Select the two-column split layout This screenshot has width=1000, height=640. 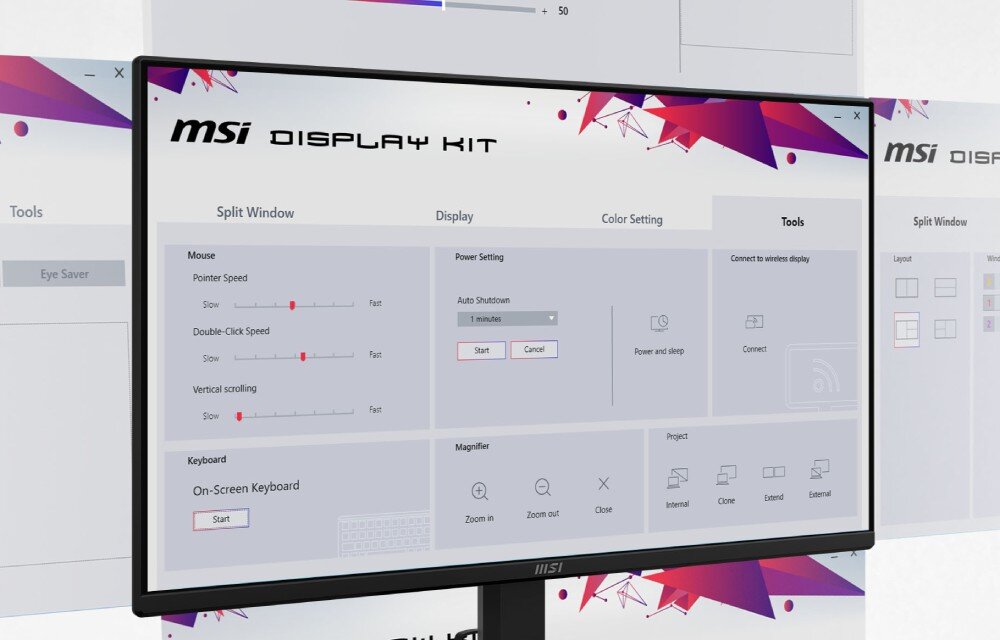[907, 287]
